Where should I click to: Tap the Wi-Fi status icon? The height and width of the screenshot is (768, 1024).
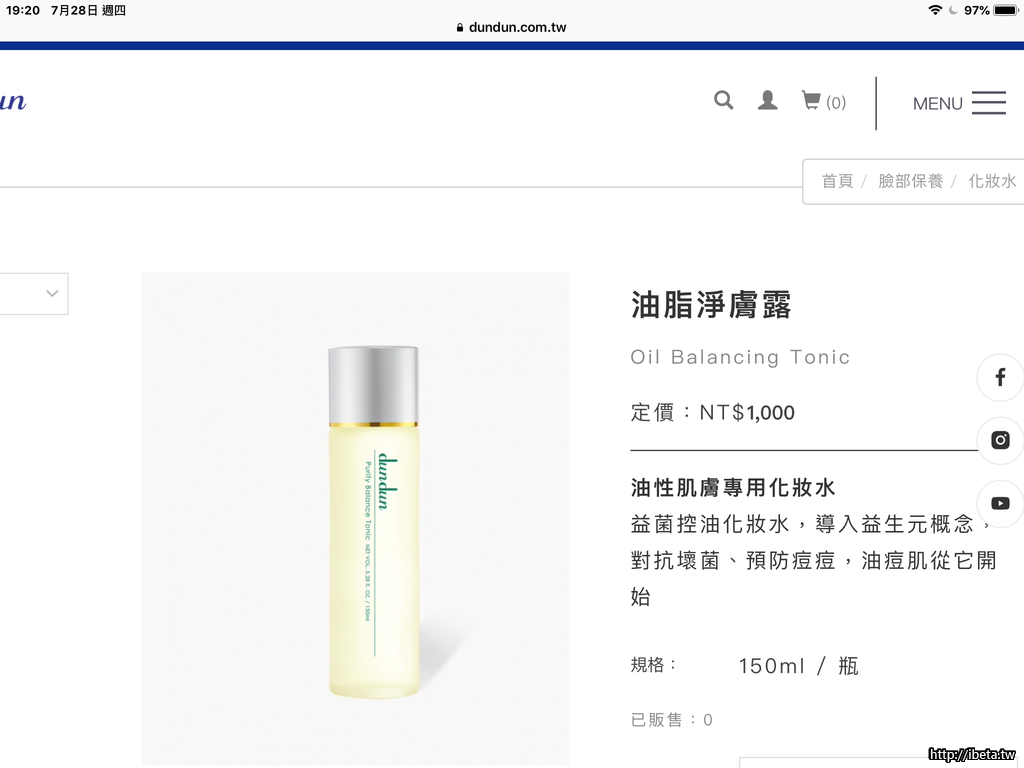(x=935, y=10)
